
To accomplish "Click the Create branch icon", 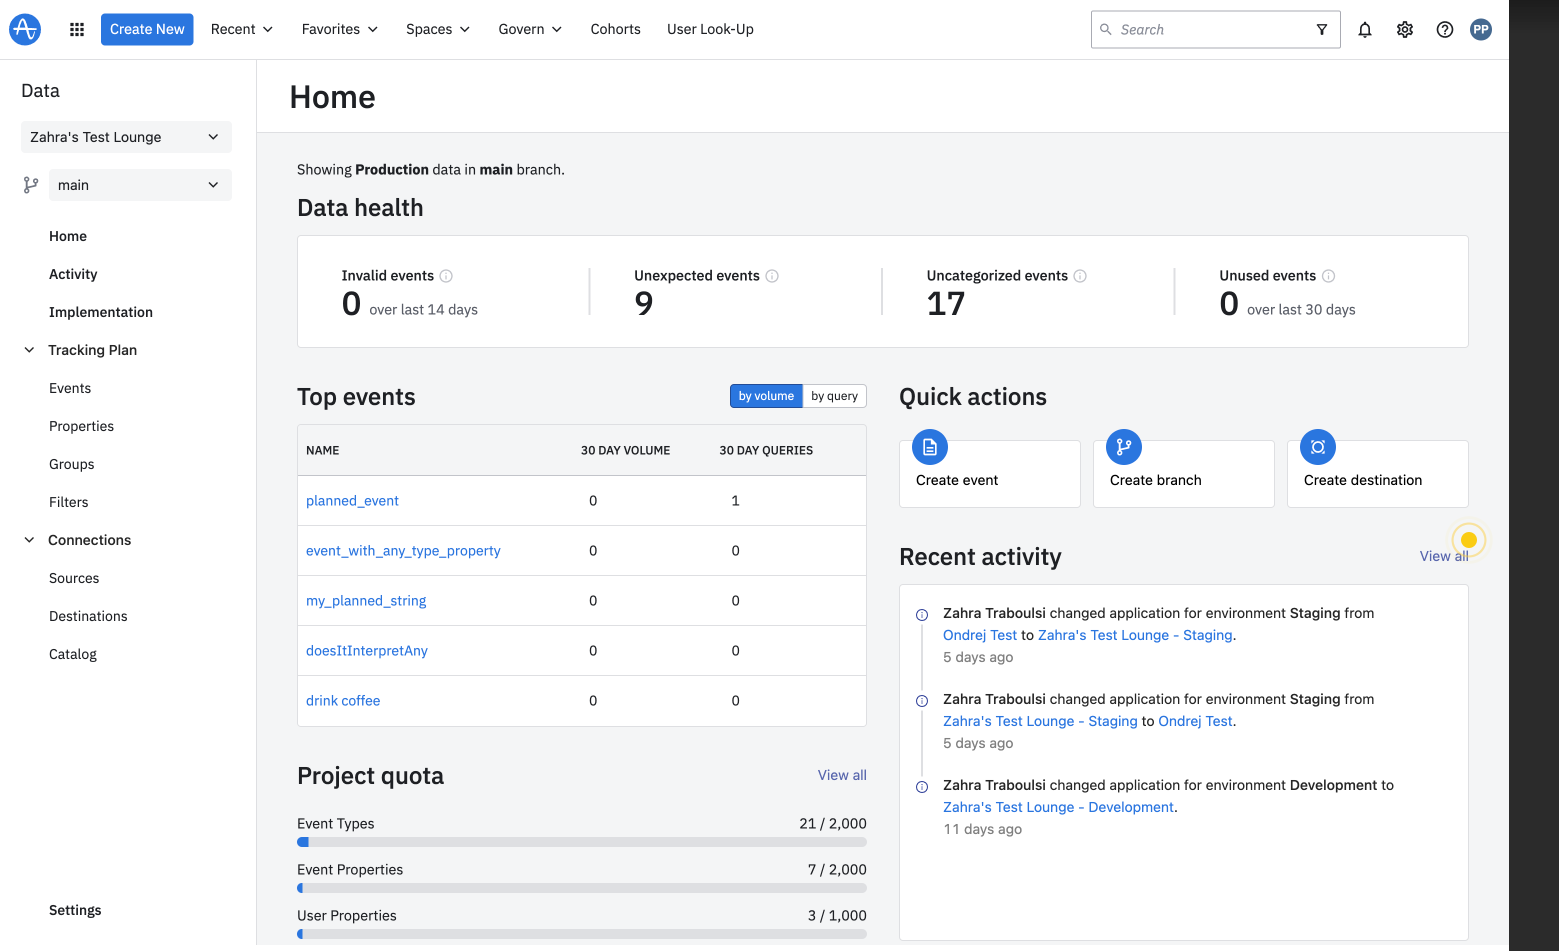I will click(1124, 447).
